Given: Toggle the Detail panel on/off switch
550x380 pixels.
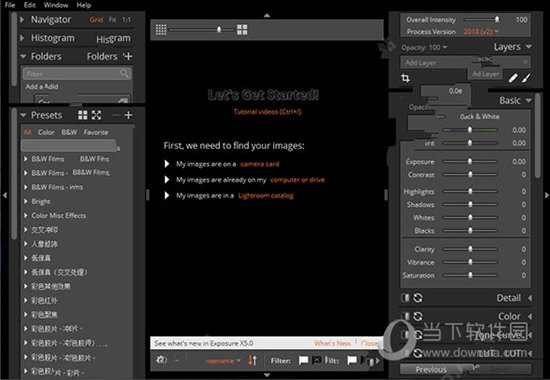Looking at the screenshot, I should pos(405,298).
